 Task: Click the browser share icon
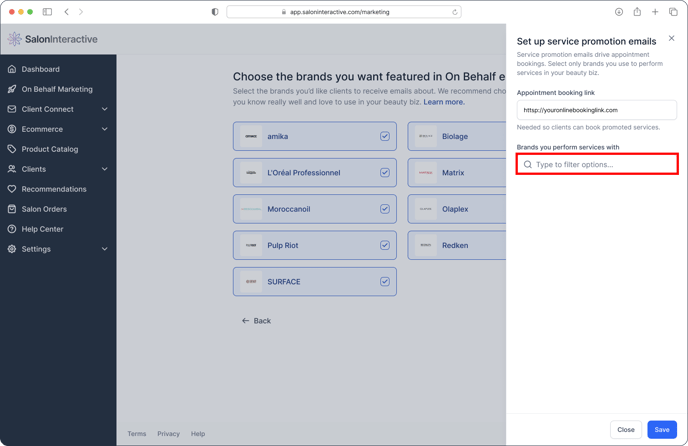[x=637, y=12]
